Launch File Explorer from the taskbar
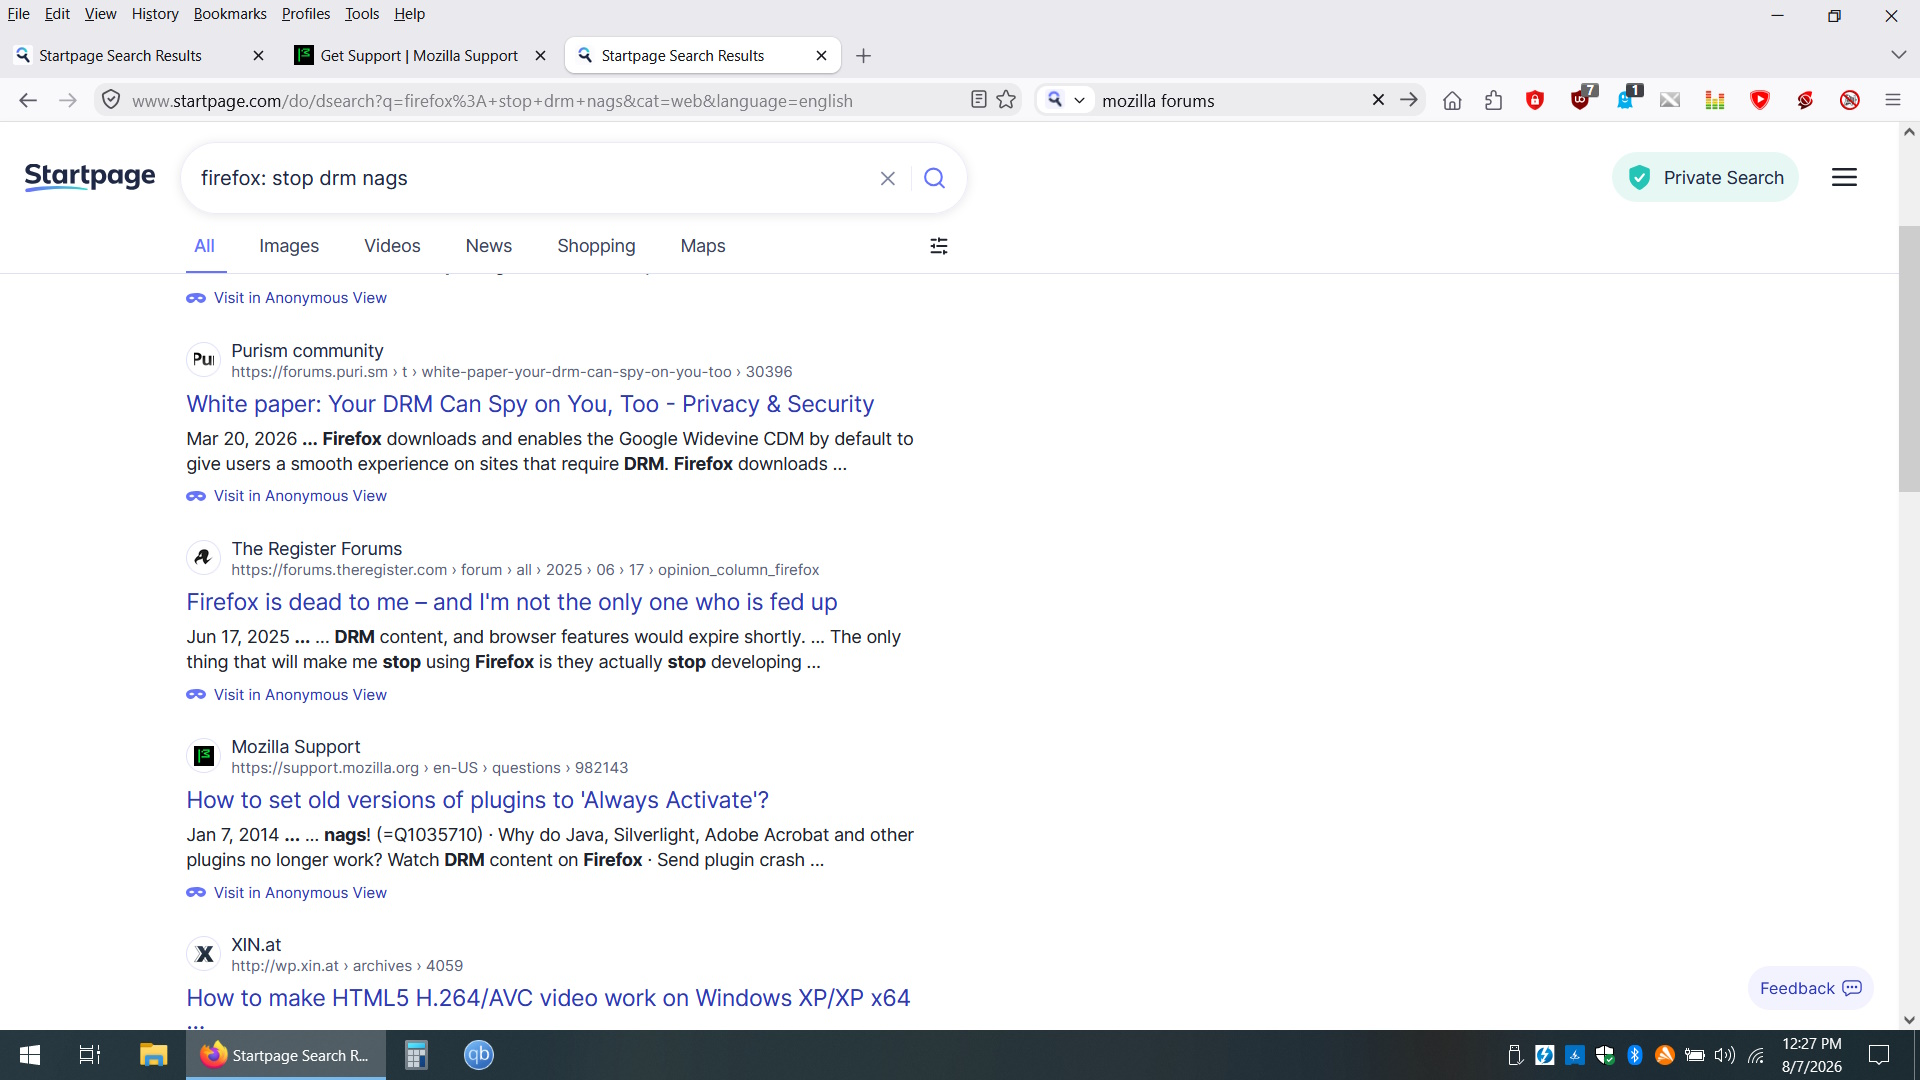 pos(153,1055)
